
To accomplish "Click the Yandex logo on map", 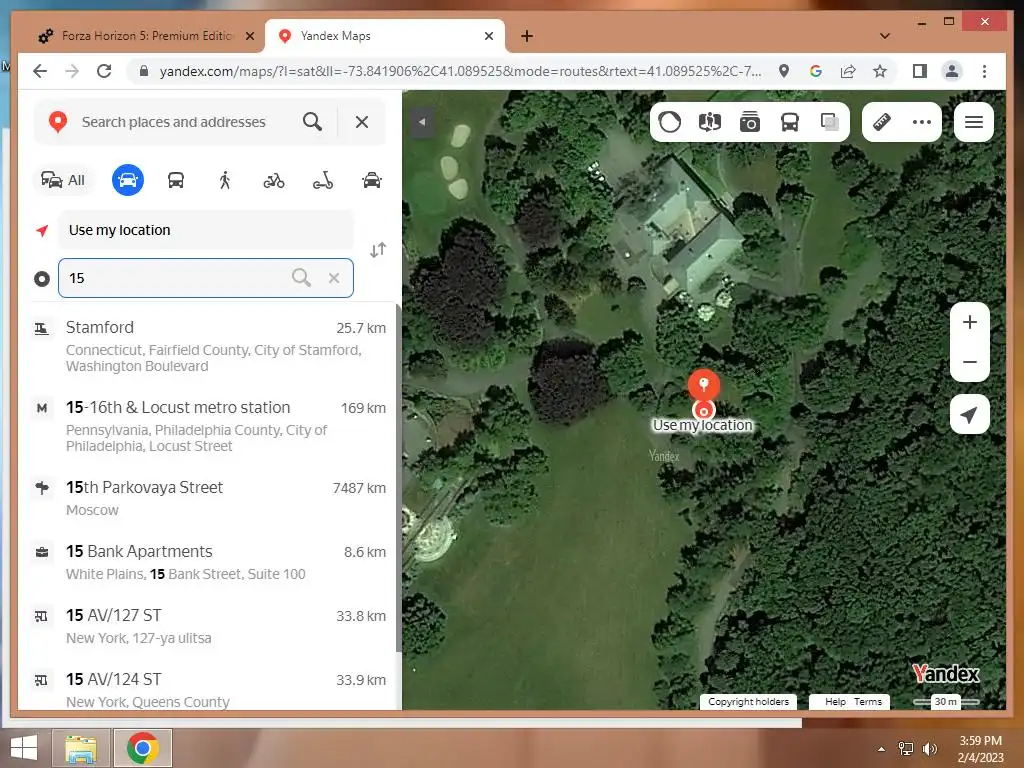I will pyautogui.click(x=946, y=673).
